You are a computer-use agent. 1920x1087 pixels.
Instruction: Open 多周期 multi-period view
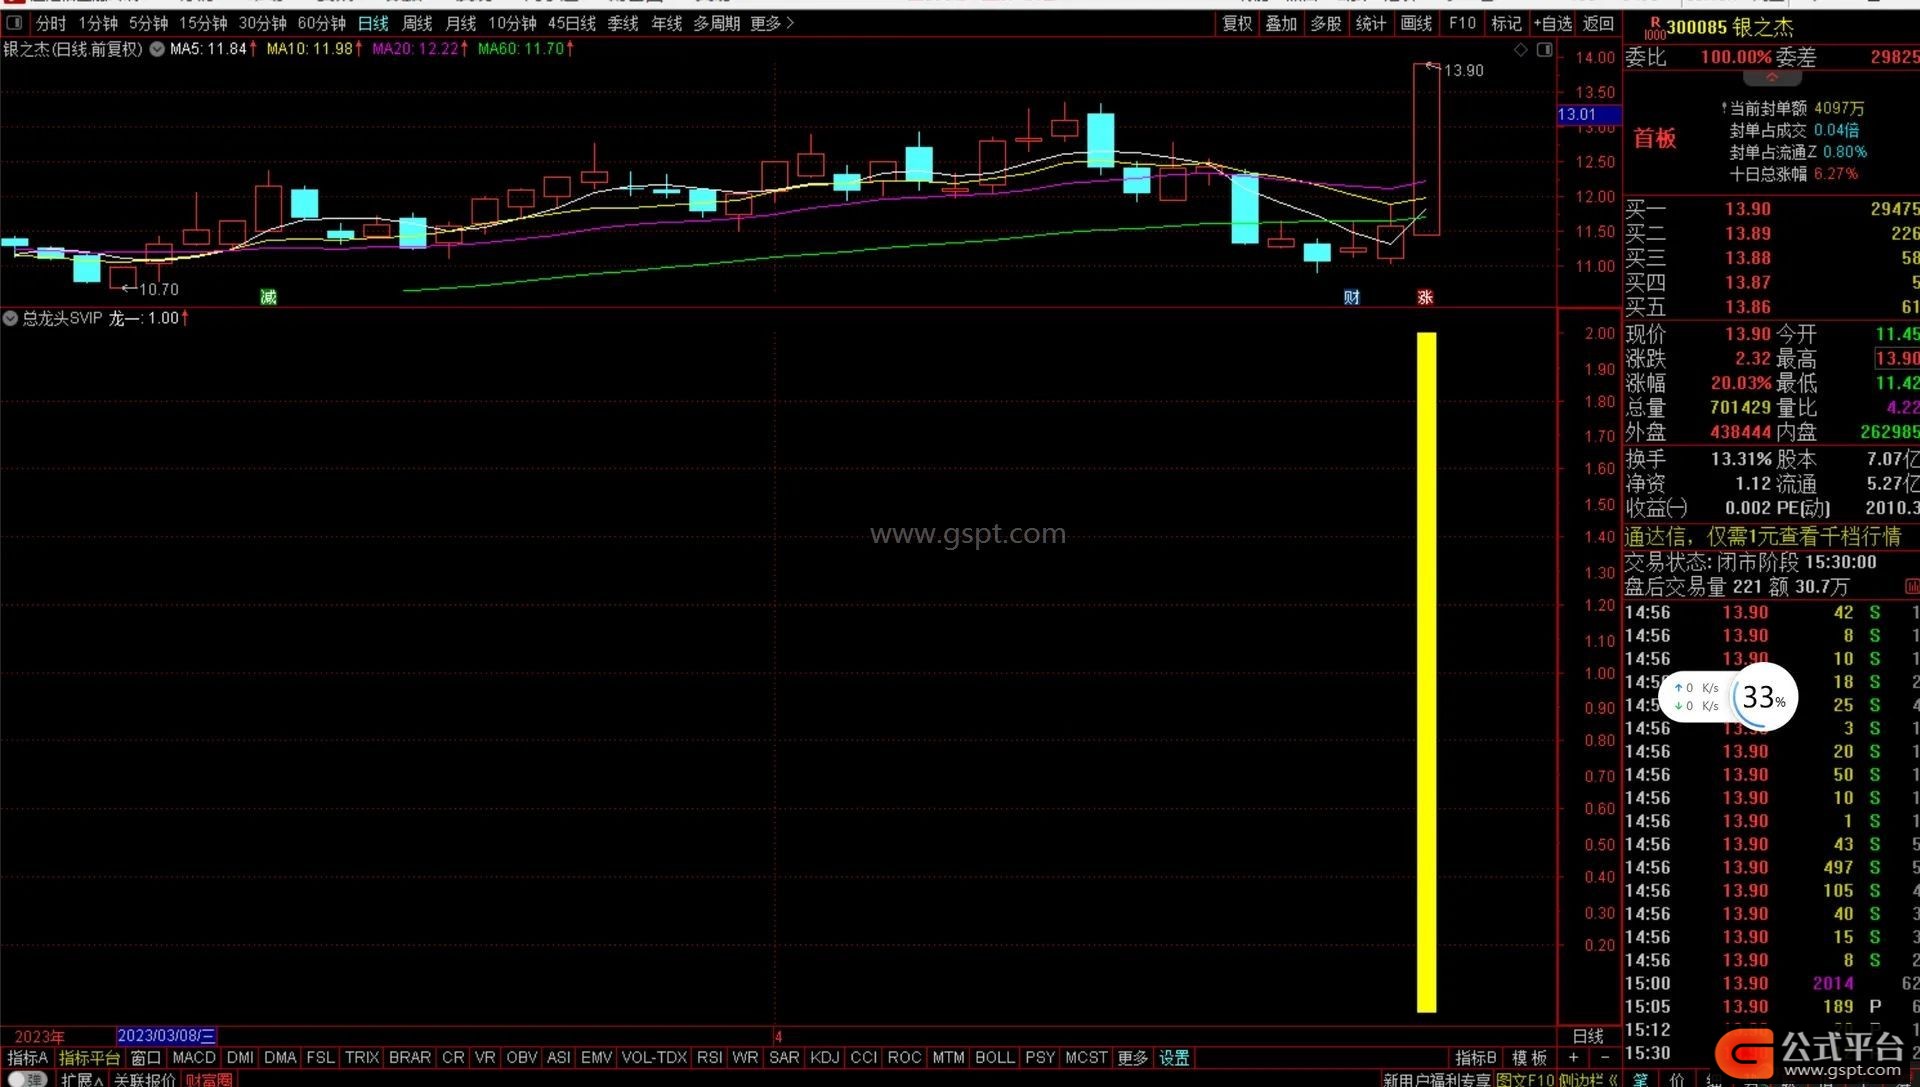click(717, 23)
